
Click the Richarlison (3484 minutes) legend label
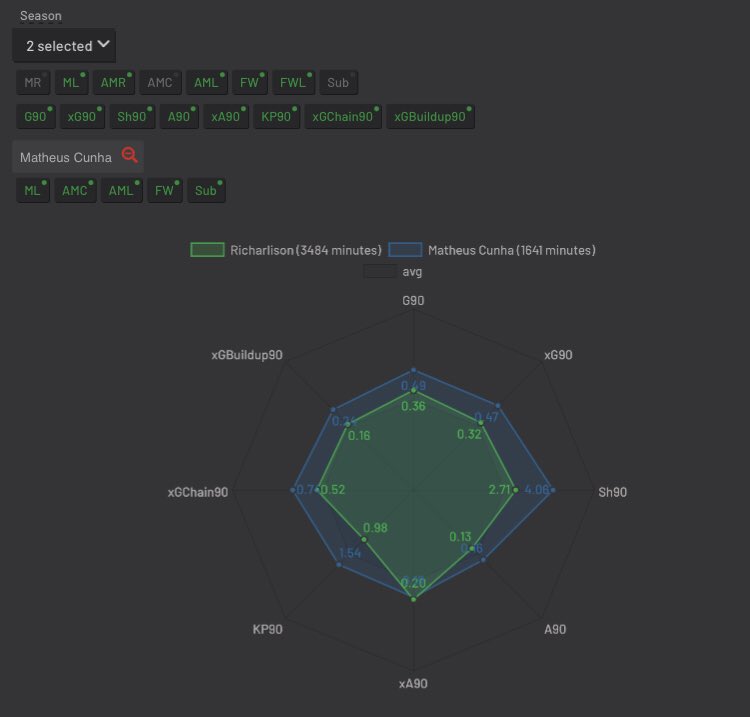306,250
